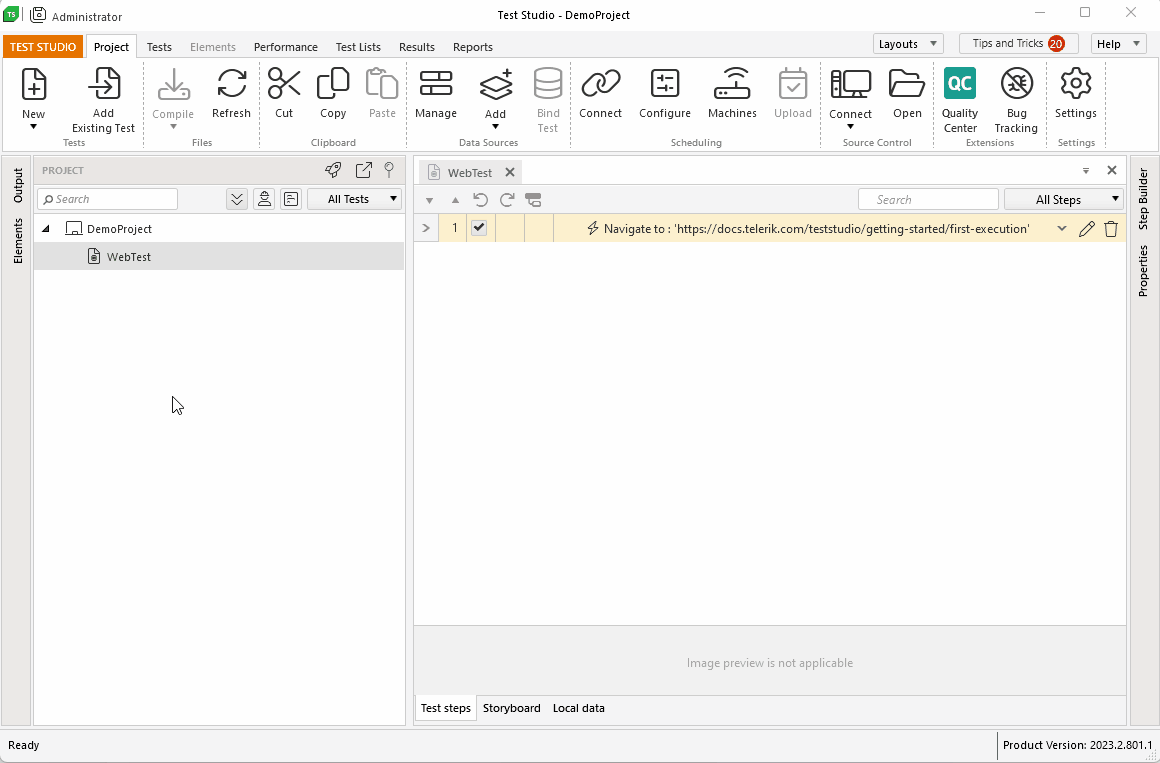Click the step layout icon after Redo
Screen dimensions: 1160x763
click(533, 200)
